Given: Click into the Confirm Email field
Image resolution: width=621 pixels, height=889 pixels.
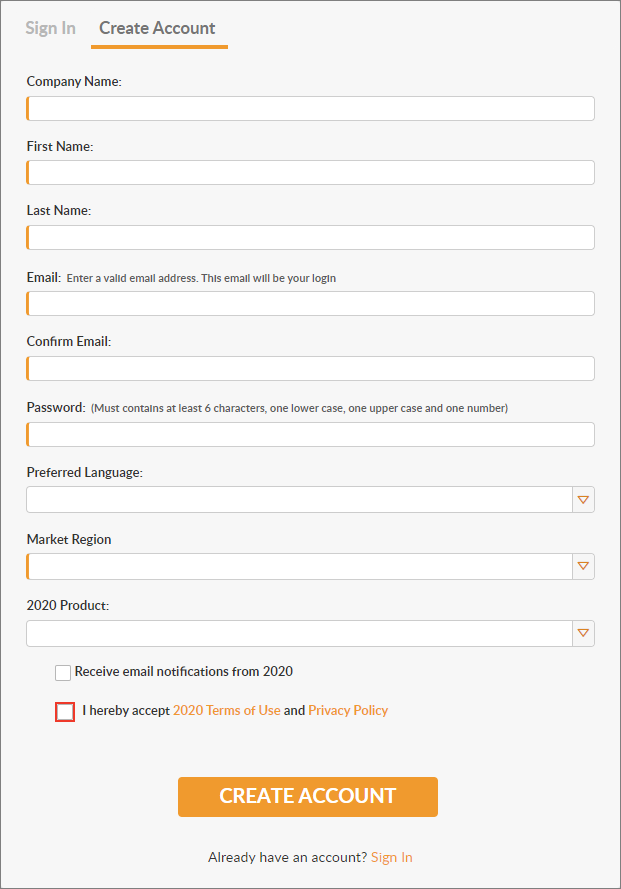Looking at the screenshot, I should (310, 369).
